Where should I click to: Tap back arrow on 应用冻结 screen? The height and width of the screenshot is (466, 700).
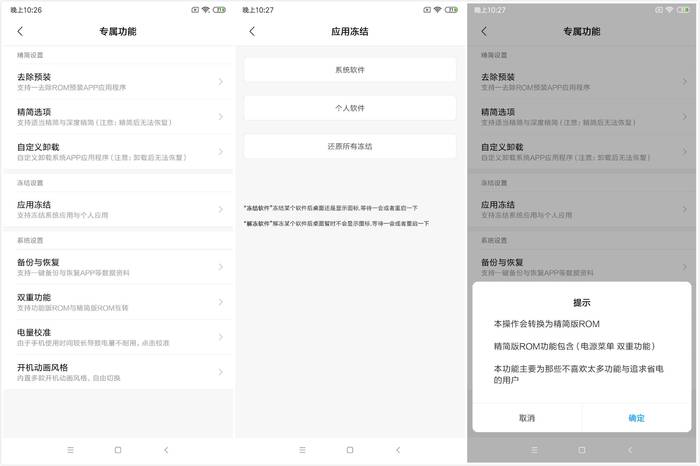click(x=252, y=31)
